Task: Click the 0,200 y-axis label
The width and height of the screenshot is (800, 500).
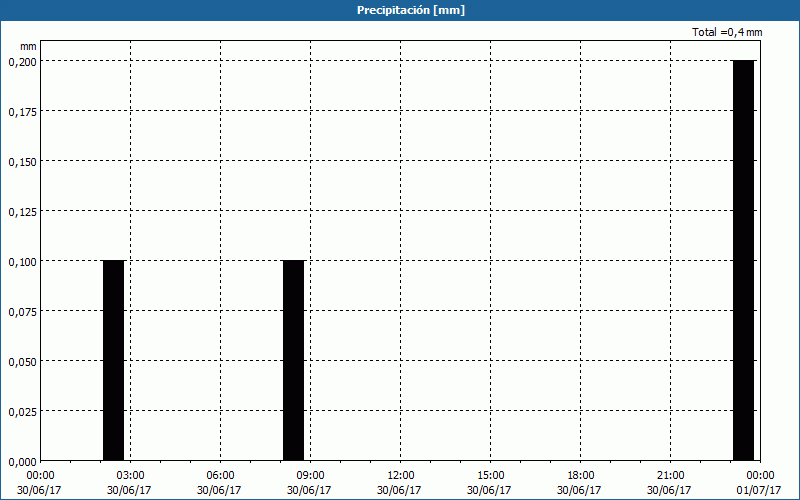Action: 22,61
